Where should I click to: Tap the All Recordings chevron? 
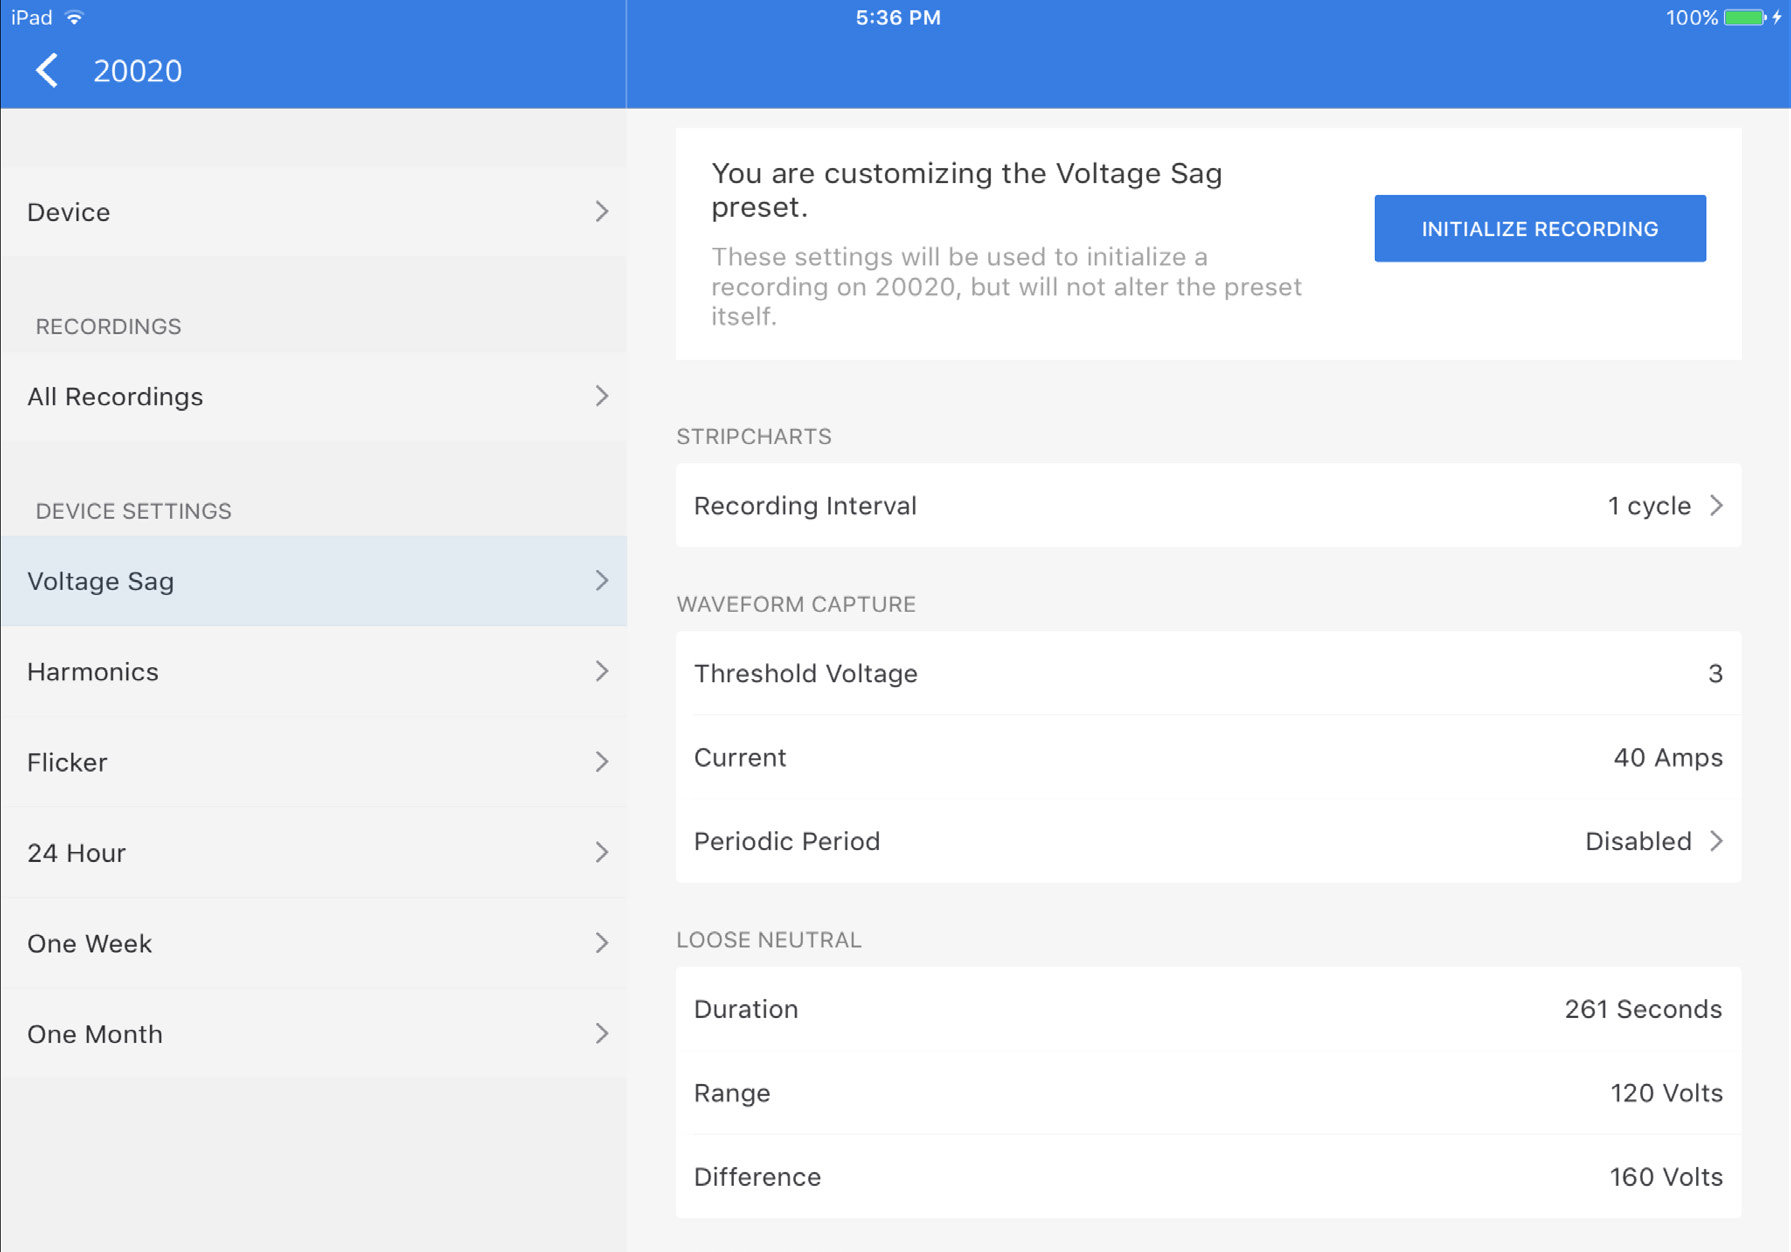[x=601, y=396]
